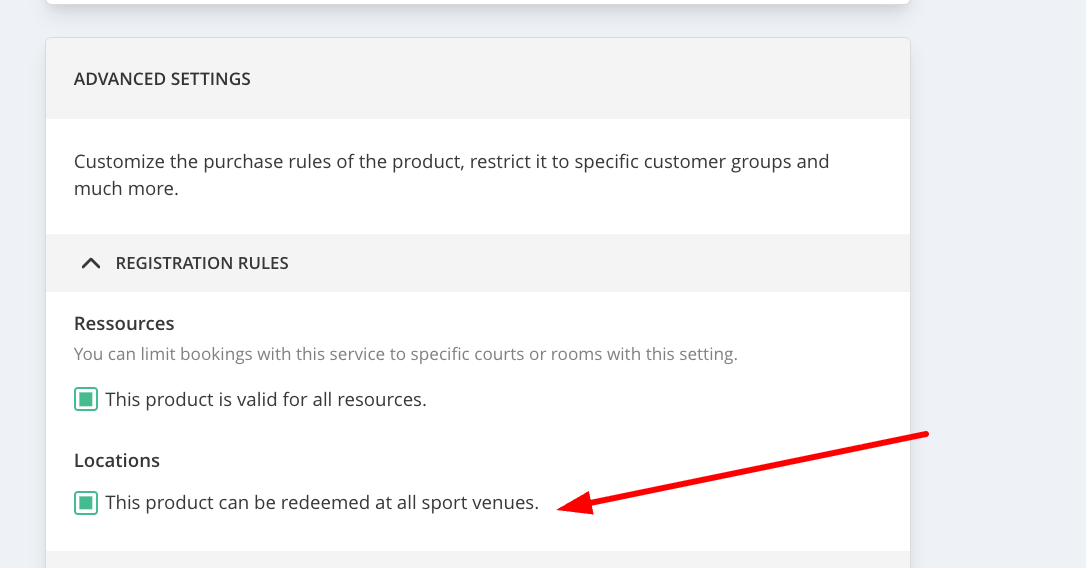Click label 'This product can be redeemed' text
The height and width of the screenshot is (568, 1086).
[x=238, y=503]
